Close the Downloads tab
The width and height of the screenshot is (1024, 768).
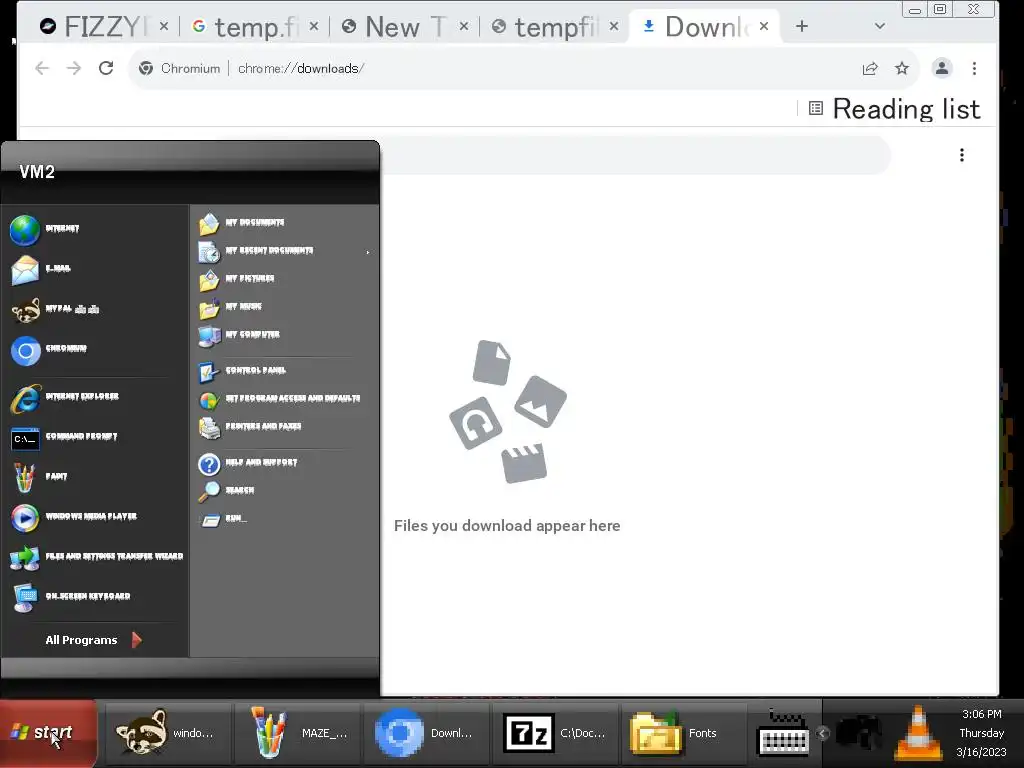[x=764, y=26]
